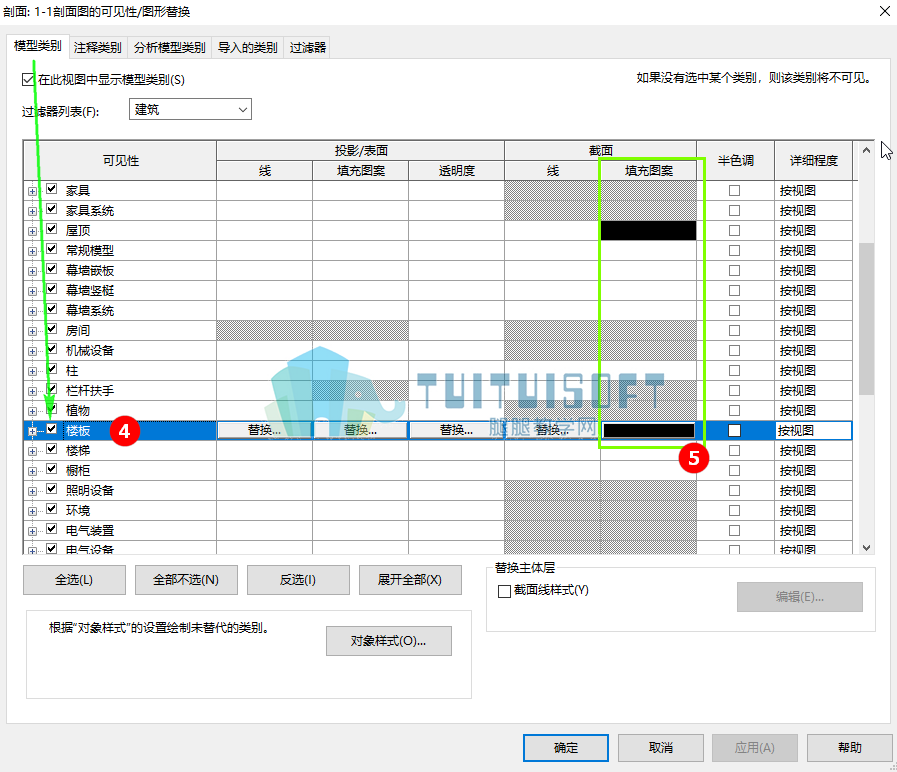The height and width of the screenshot is (772, 897).
Task: Go to the 过滤器 tab
Action: [307, 47]
